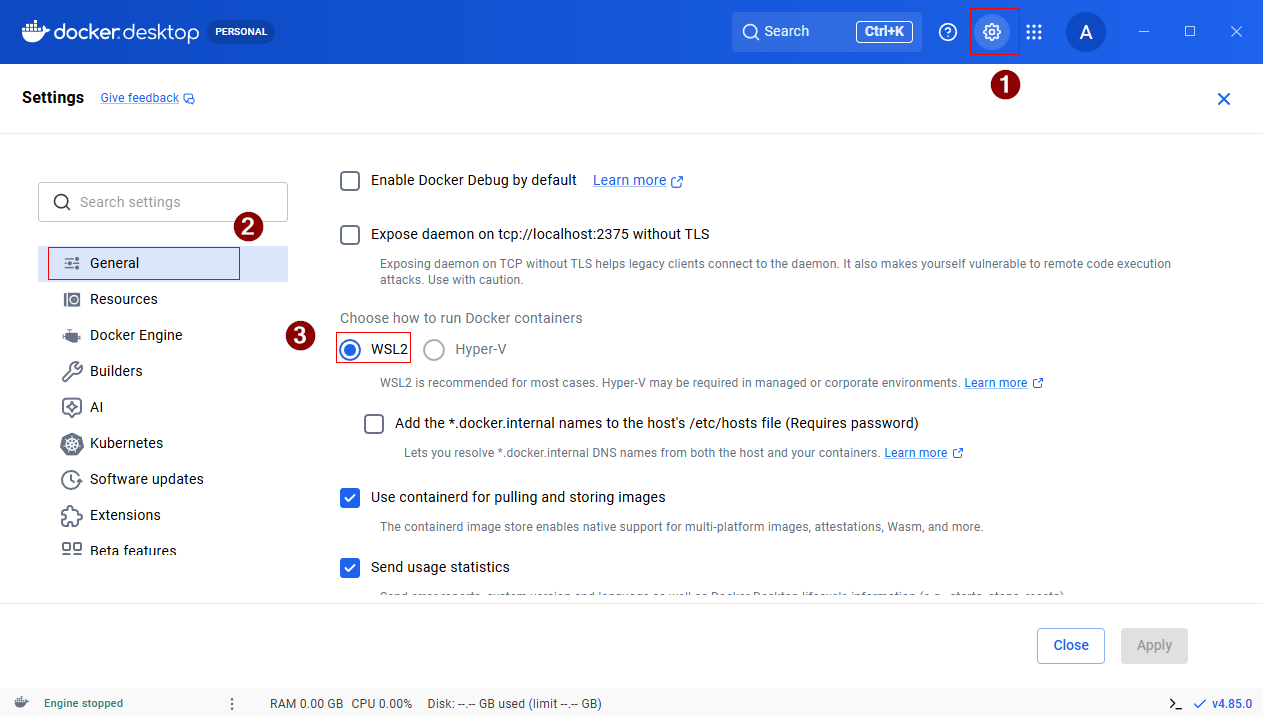Open Software updates settings section
This screenshot has height=717, width=1263.
(163, 479)
